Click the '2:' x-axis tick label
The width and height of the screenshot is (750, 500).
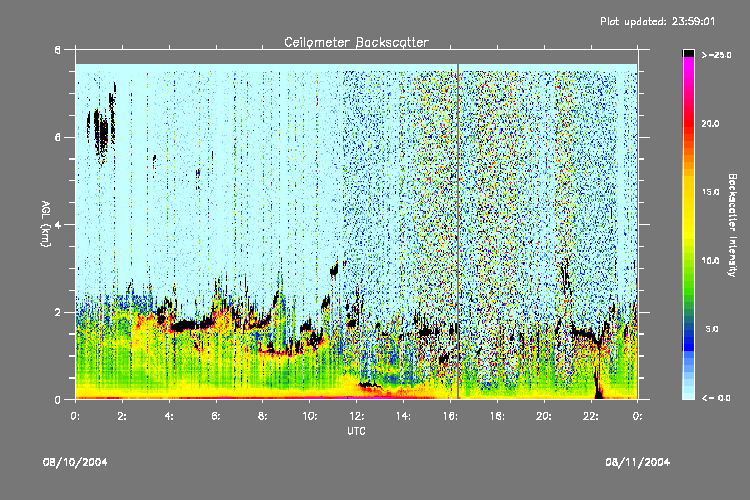[x=122, y=416]
